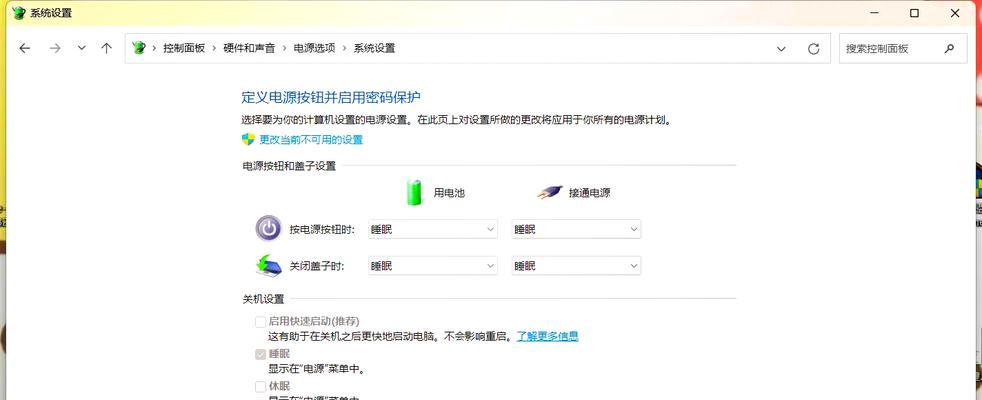982x400 pixels.
Task: Open 控制面板 breadcrumb
Action: point(184,48)
